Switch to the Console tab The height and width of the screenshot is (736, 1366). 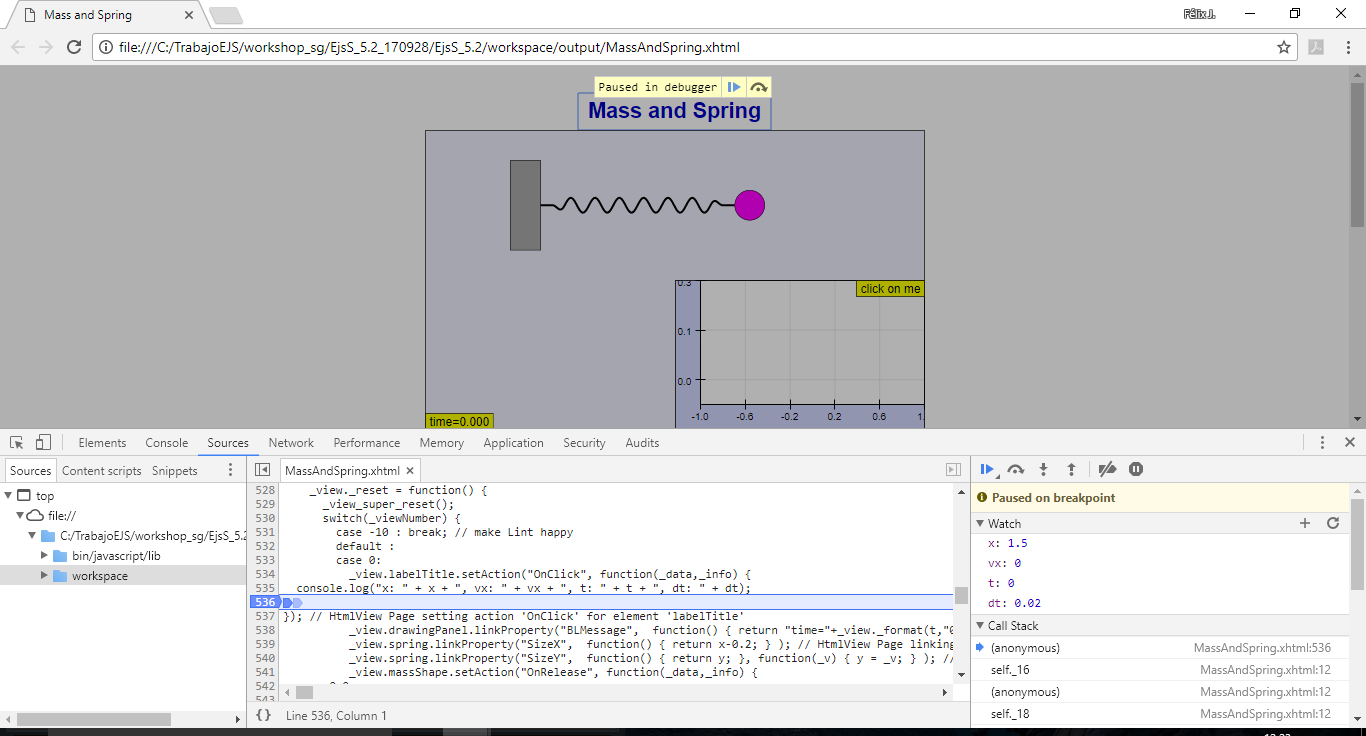point(167,443)
